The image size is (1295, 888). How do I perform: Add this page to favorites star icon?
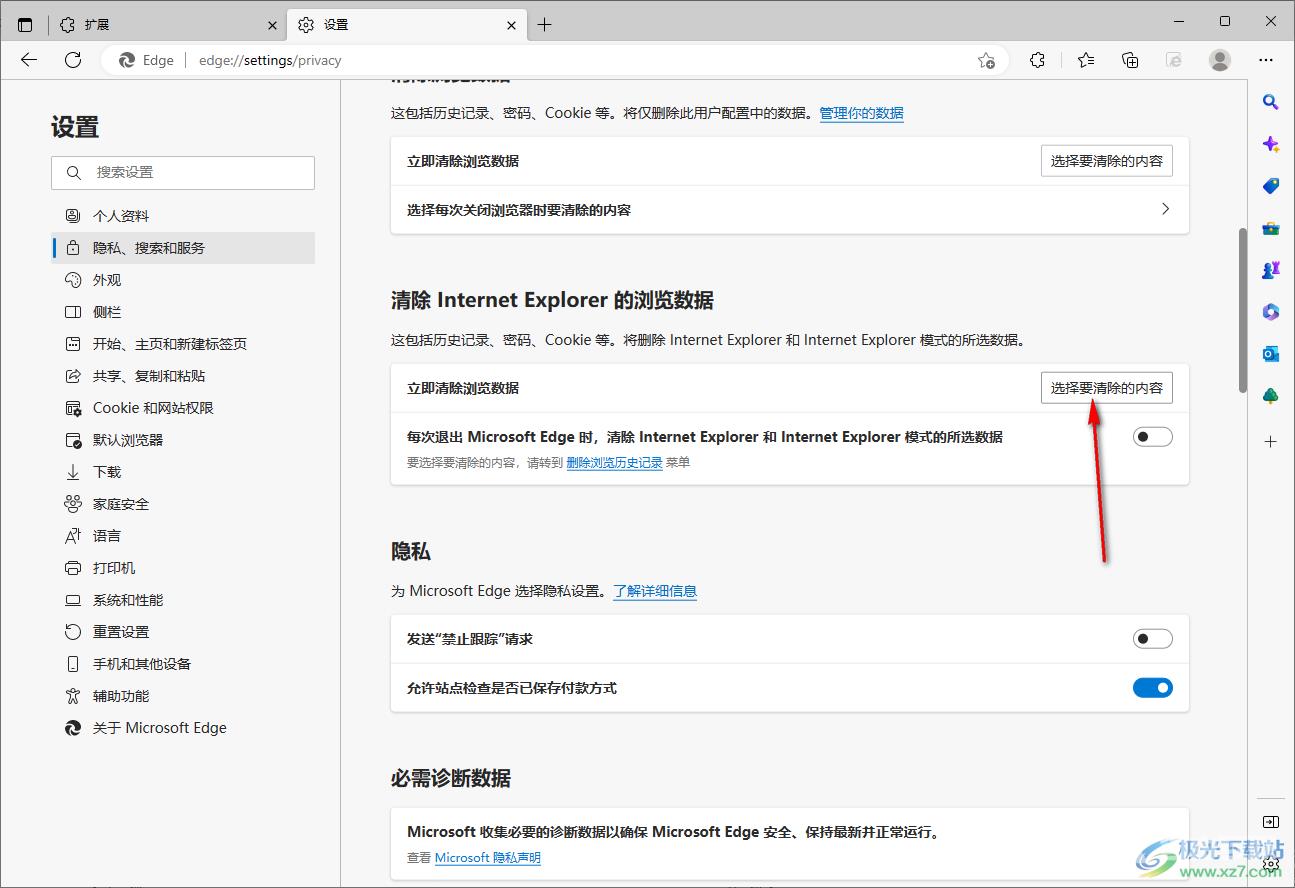[x=986, y=60]
